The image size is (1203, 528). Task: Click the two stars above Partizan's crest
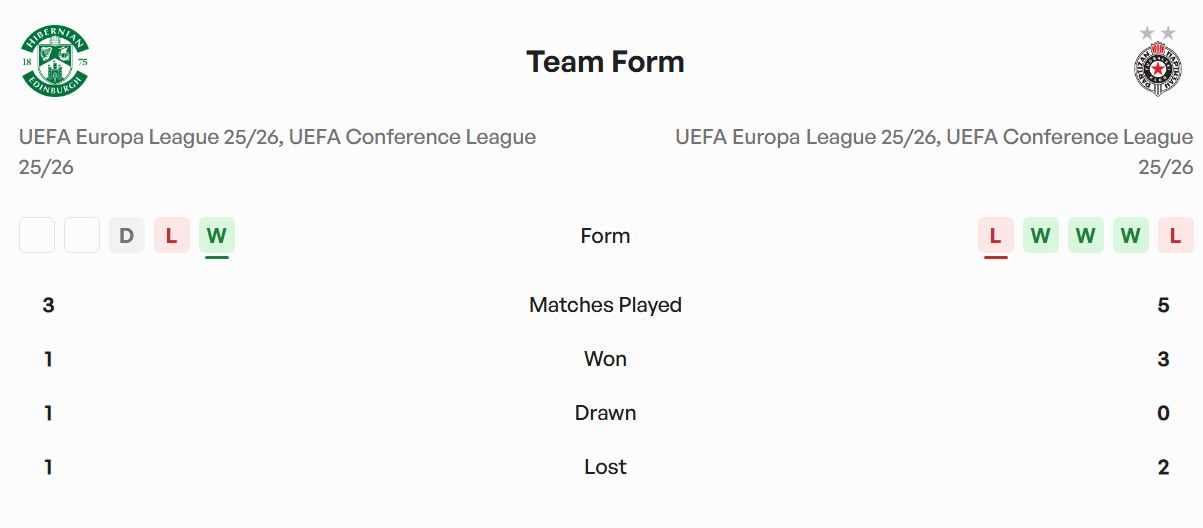(1158, 33)
